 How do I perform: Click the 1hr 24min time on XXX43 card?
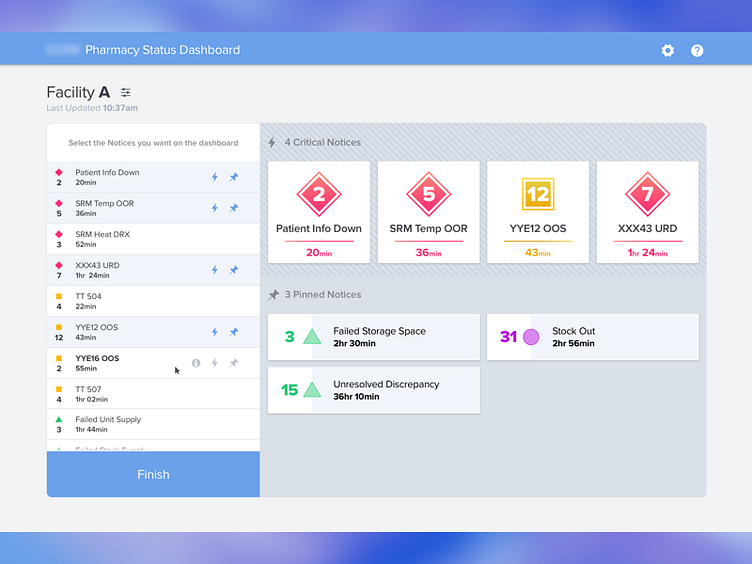(647, 252)
